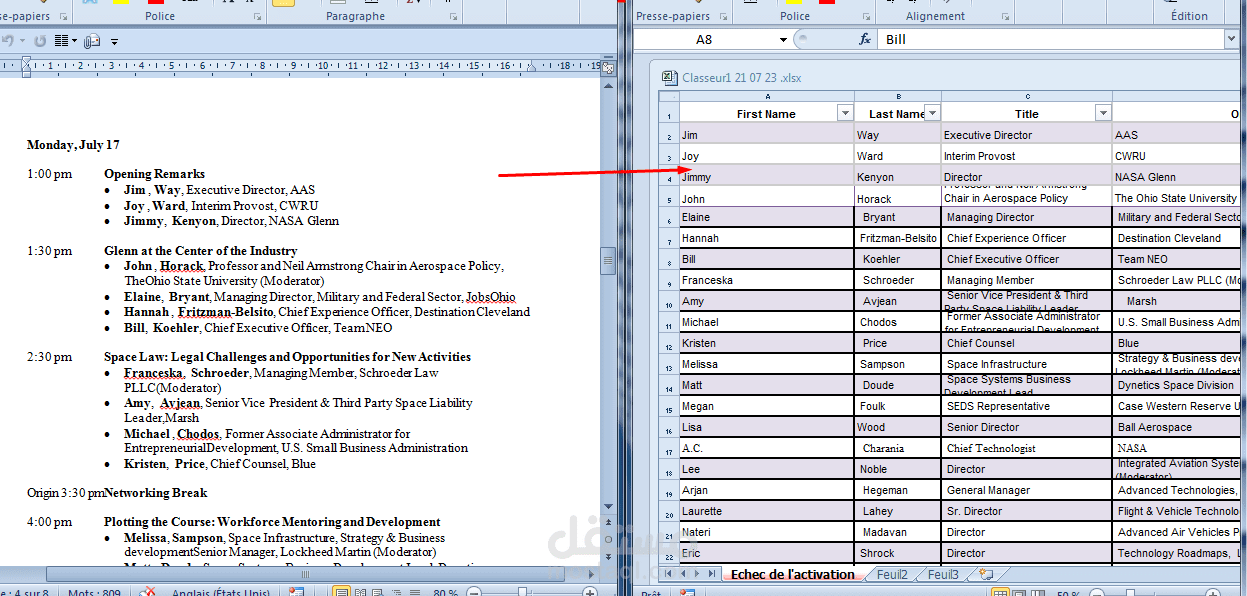Screen dimensions: 1247x596
Task: Switch to the Feuil3 sheet tab
Action: point(942,575)
